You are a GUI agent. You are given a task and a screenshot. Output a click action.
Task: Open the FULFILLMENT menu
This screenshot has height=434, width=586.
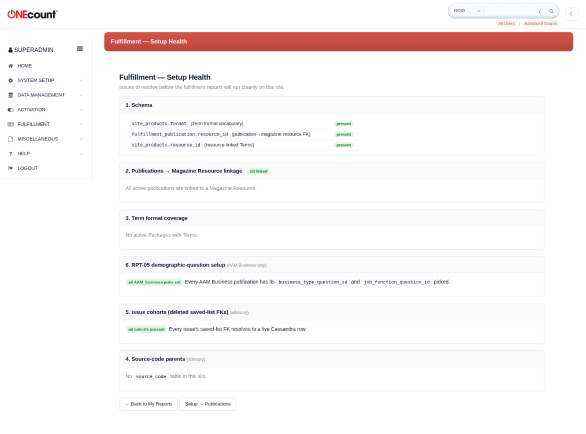coord(34,124)
